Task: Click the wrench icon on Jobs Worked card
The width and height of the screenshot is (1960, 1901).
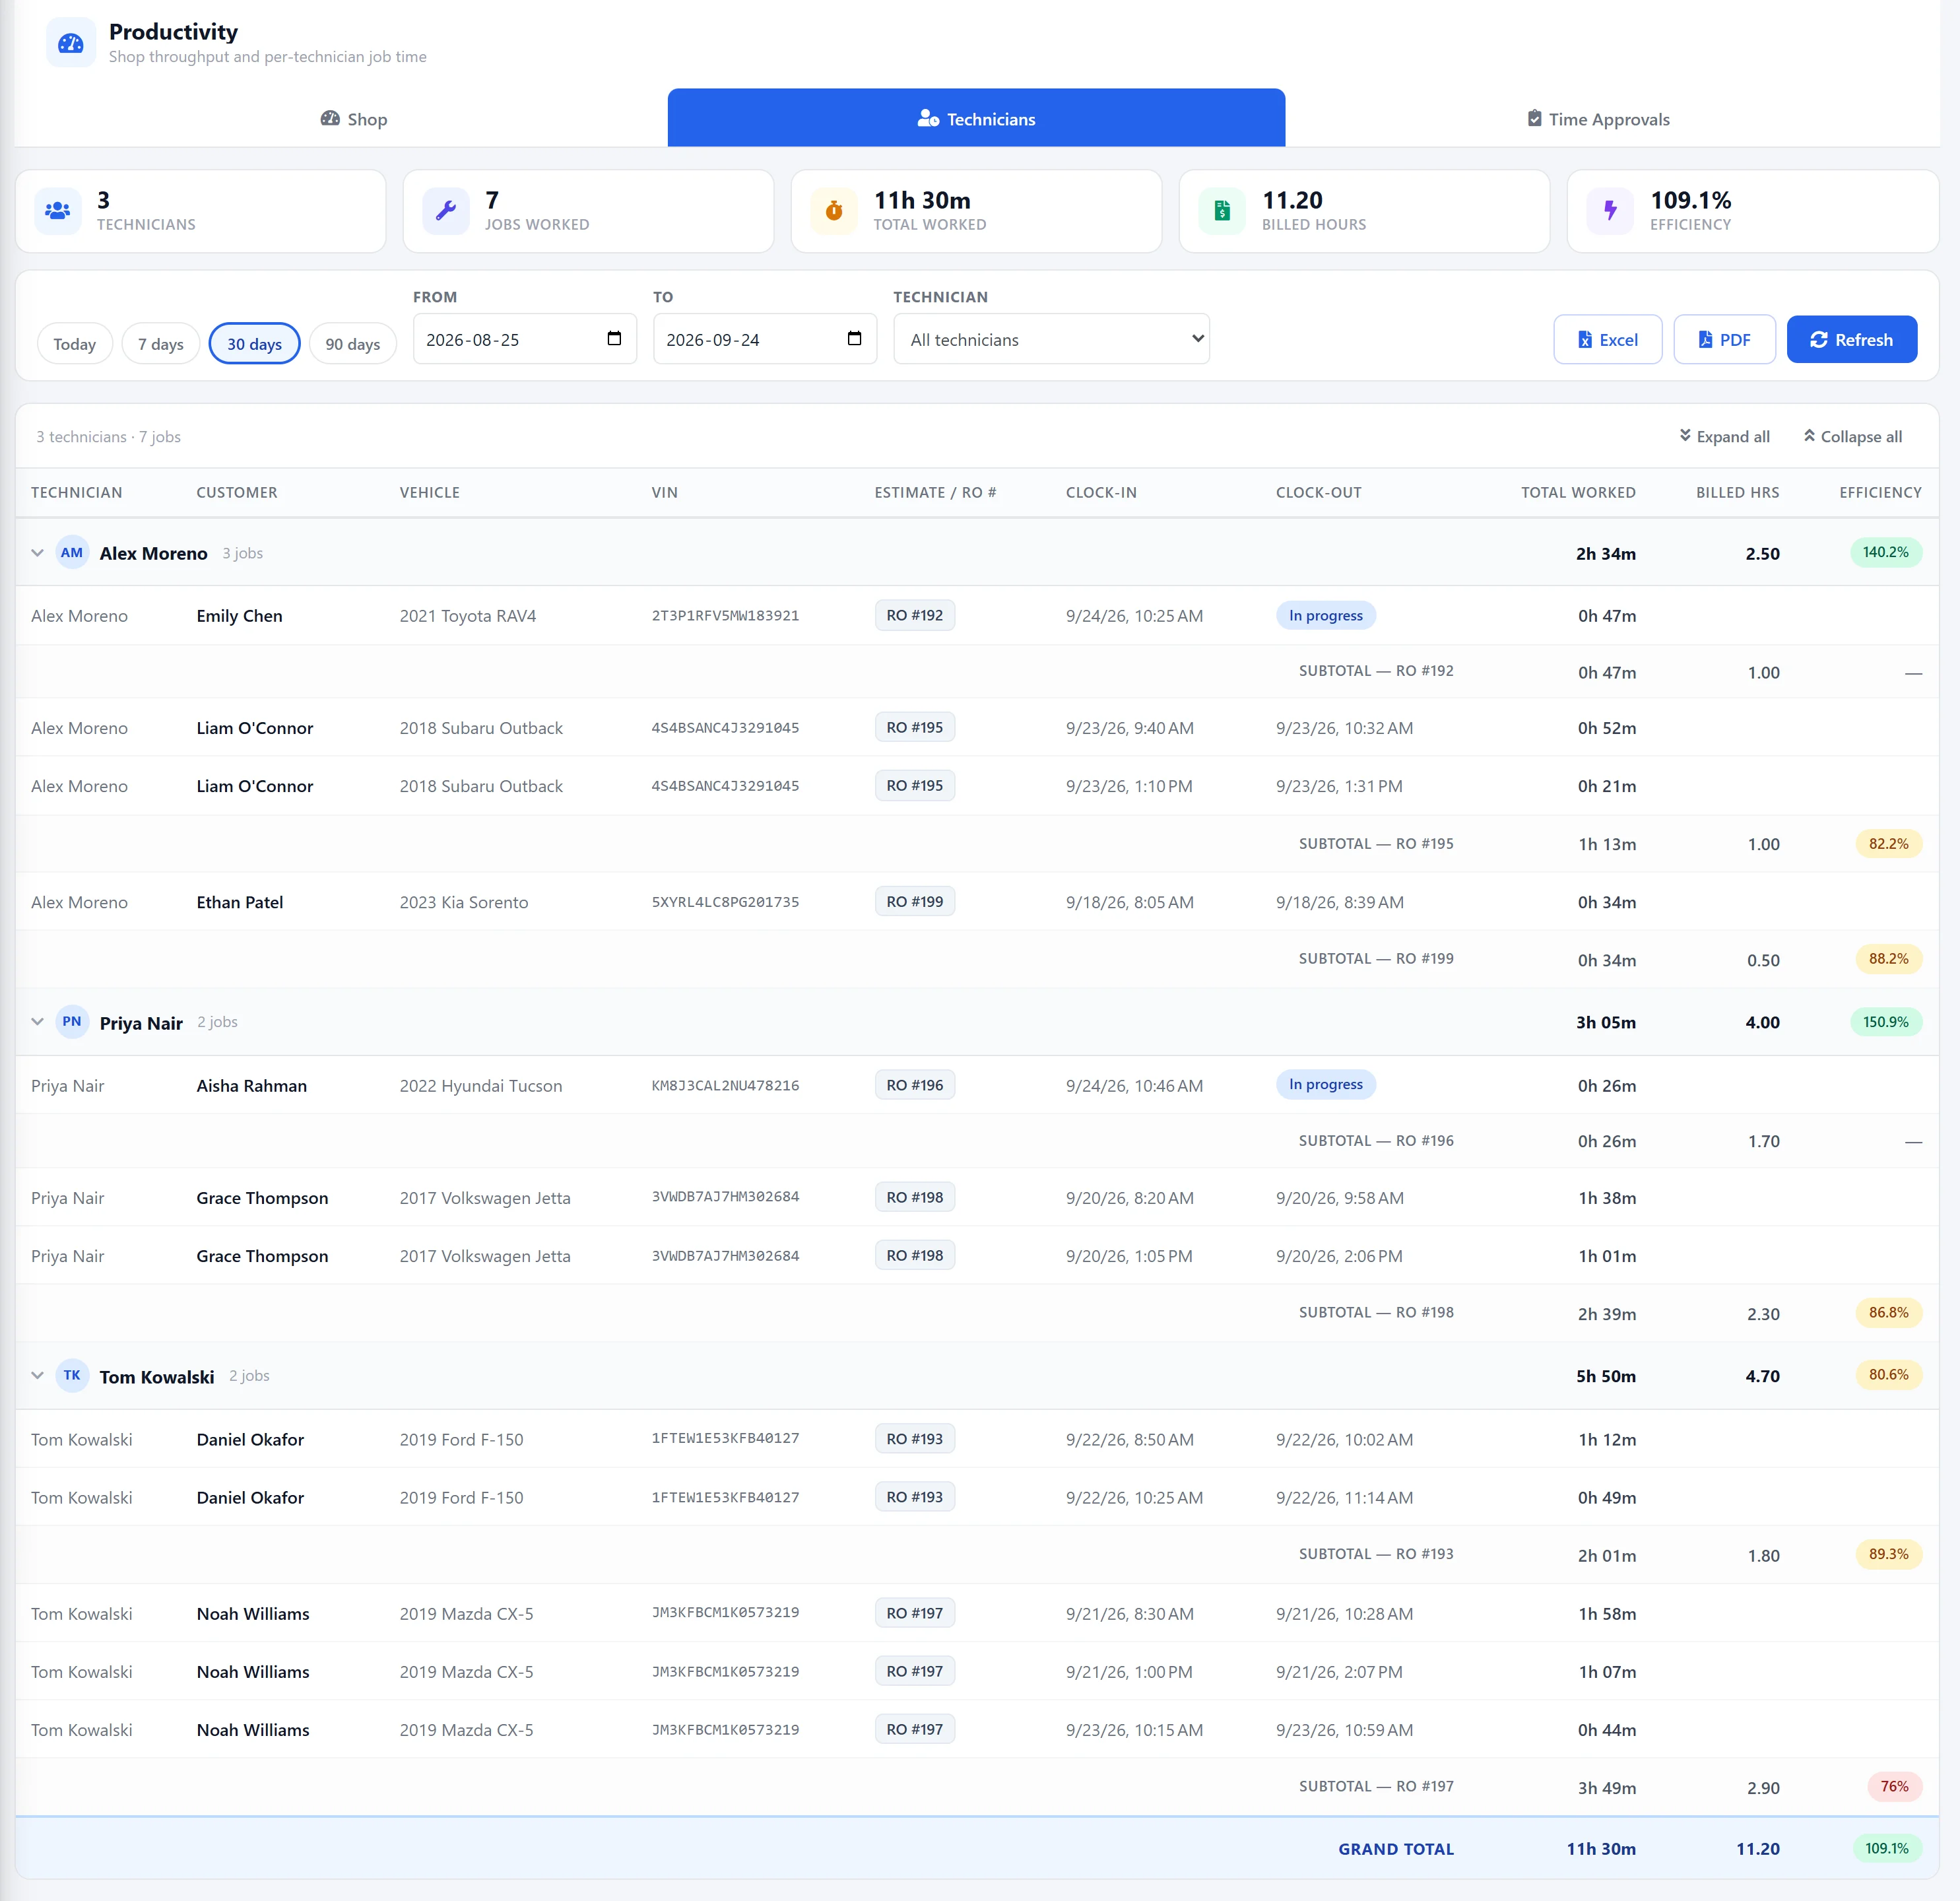Action: tap(446, 211)
